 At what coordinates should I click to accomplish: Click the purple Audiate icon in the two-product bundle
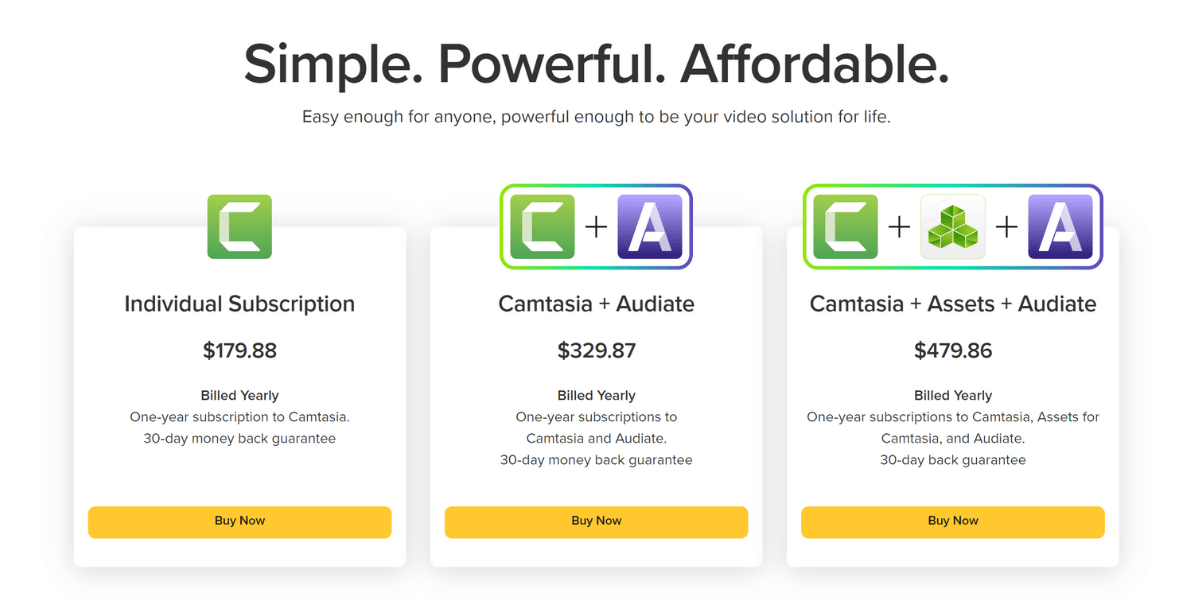650,227
